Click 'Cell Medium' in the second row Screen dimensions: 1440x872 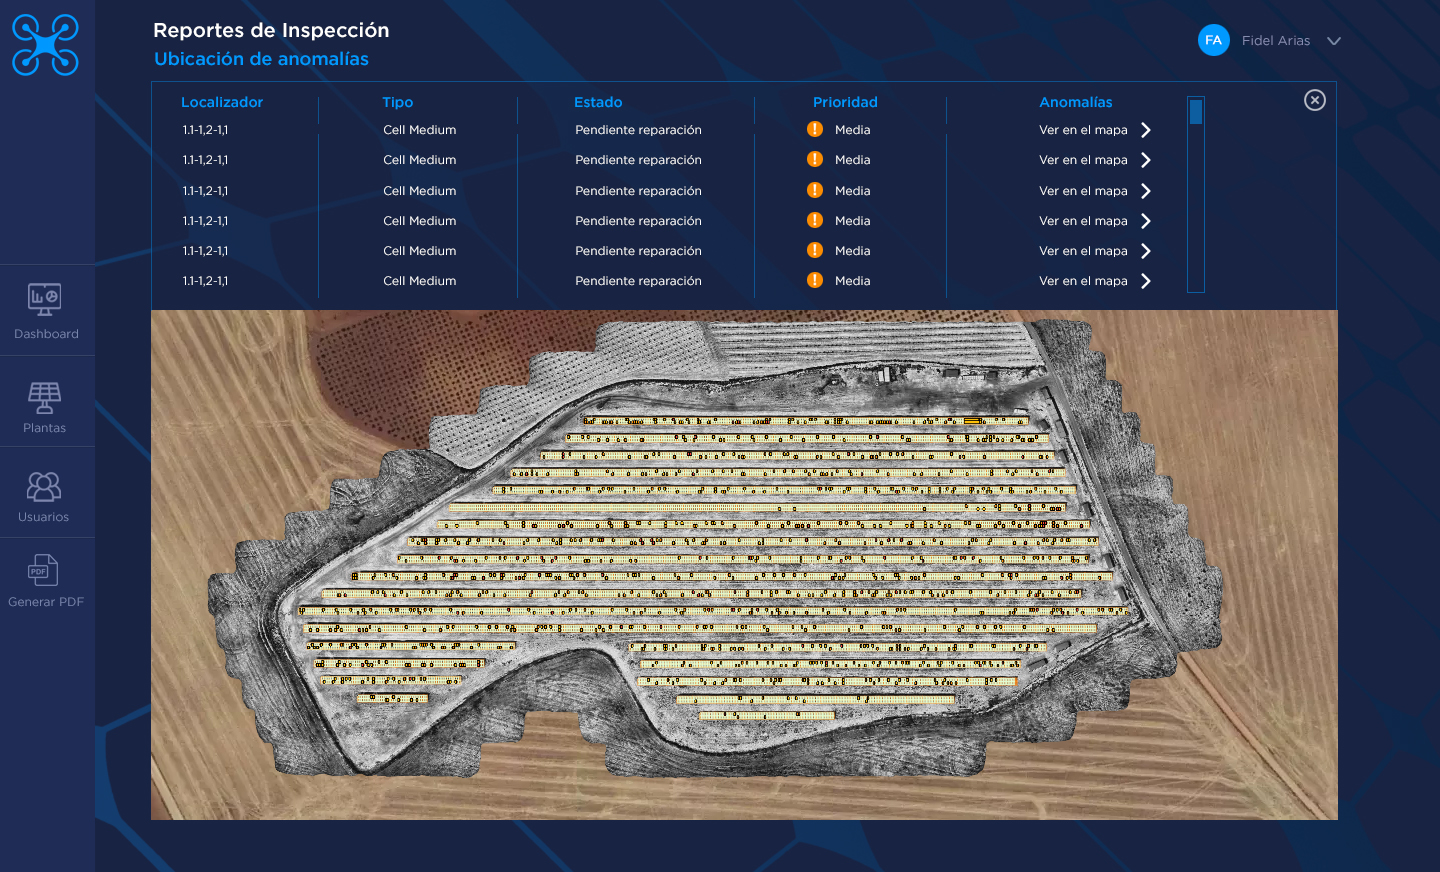click(x=420, y=160)
